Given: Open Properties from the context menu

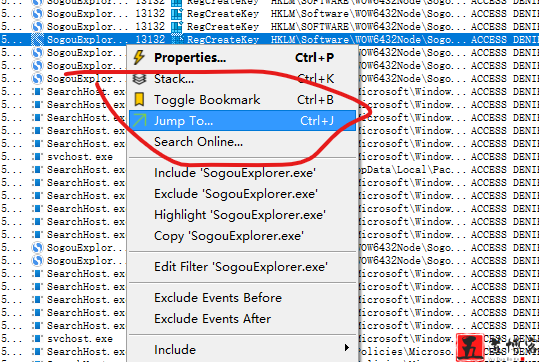Looking at the screenshot, I should (x=242, y=57).
